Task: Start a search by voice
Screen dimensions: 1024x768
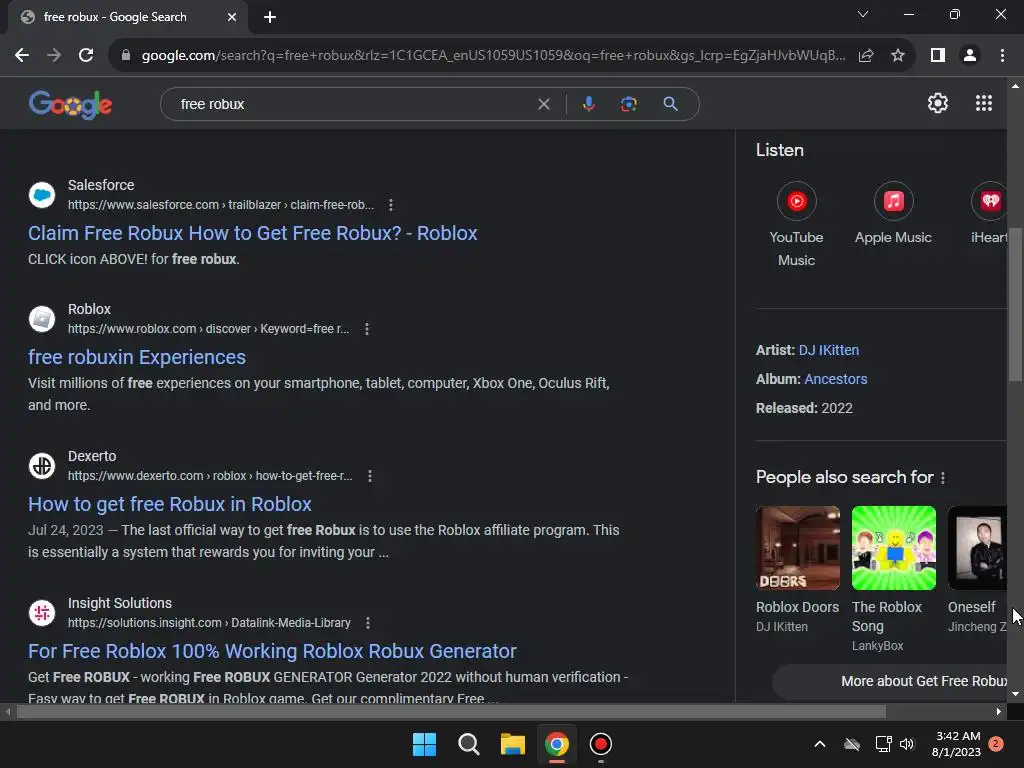Action: [x=588, y=104]
